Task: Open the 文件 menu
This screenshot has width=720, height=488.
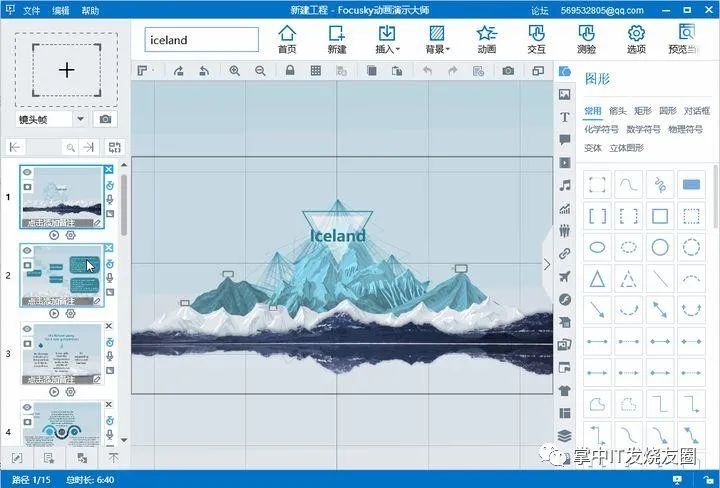Action: coord(32,10)
